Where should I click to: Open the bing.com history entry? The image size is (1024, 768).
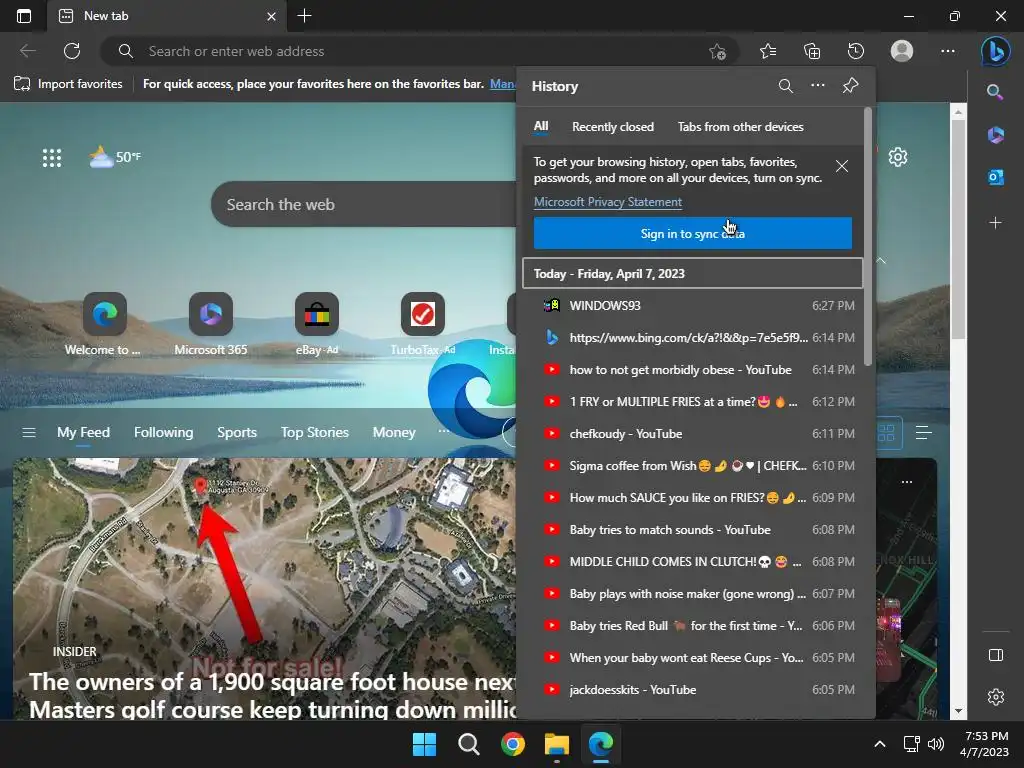[693, 338]
